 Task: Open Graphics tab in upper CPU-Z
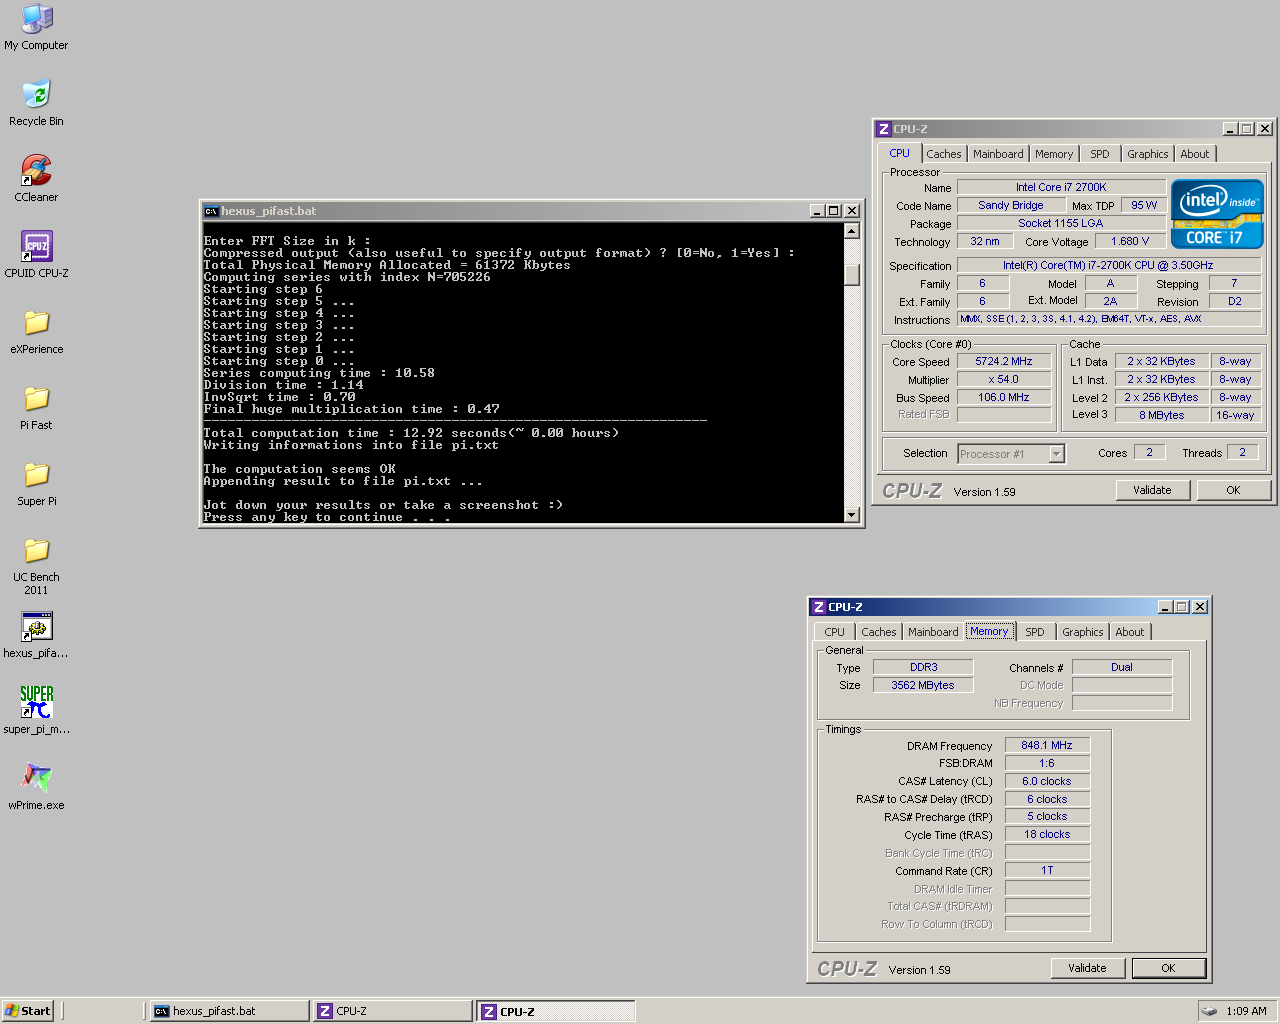tap(1147, 154)
